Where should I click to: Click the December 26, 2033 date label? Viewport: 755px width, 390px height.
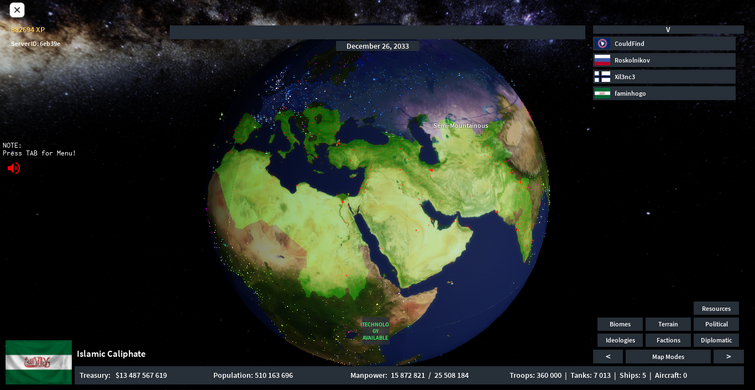click(x=378, y=46)
